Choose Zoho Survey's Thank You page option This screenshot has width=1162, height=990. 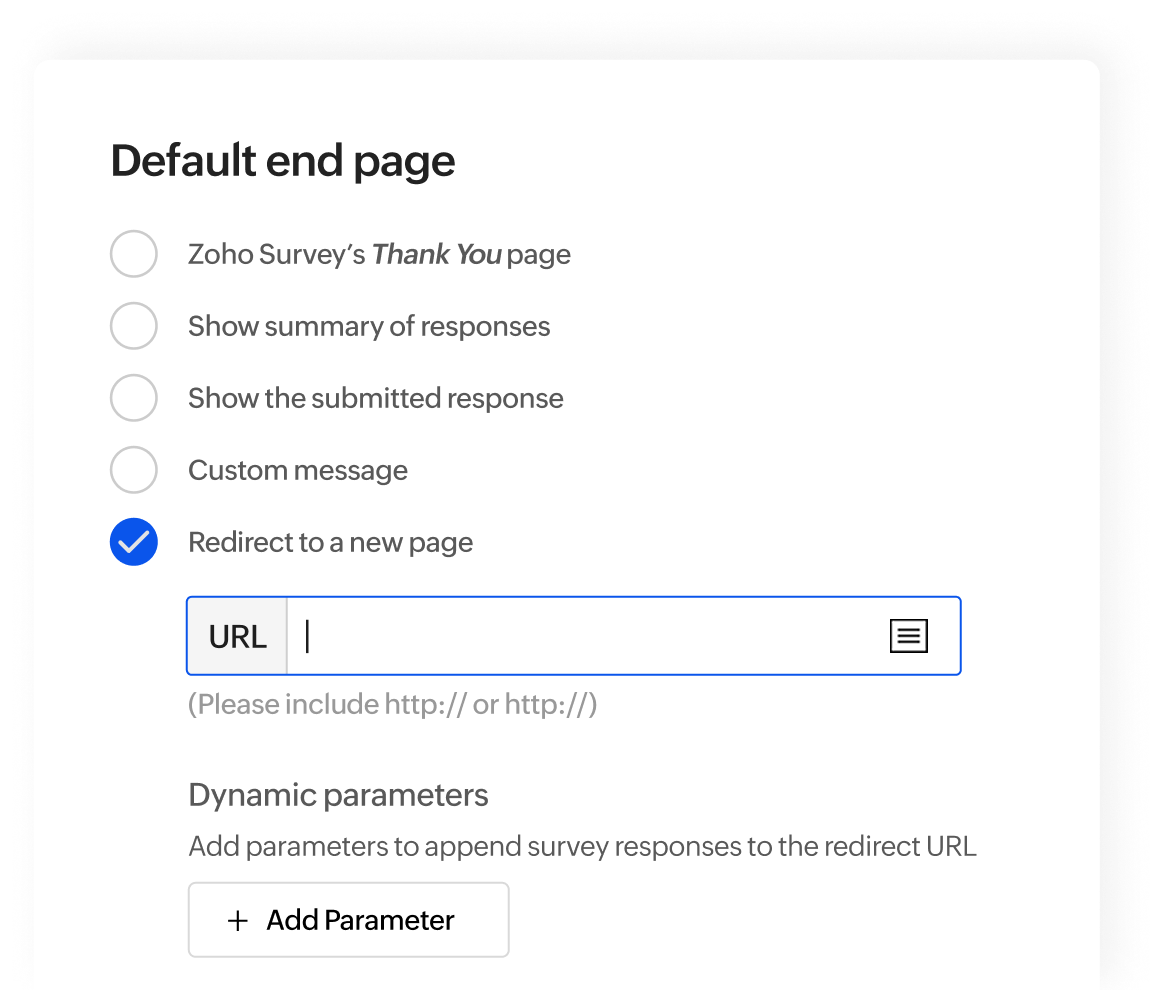(133, 254)
